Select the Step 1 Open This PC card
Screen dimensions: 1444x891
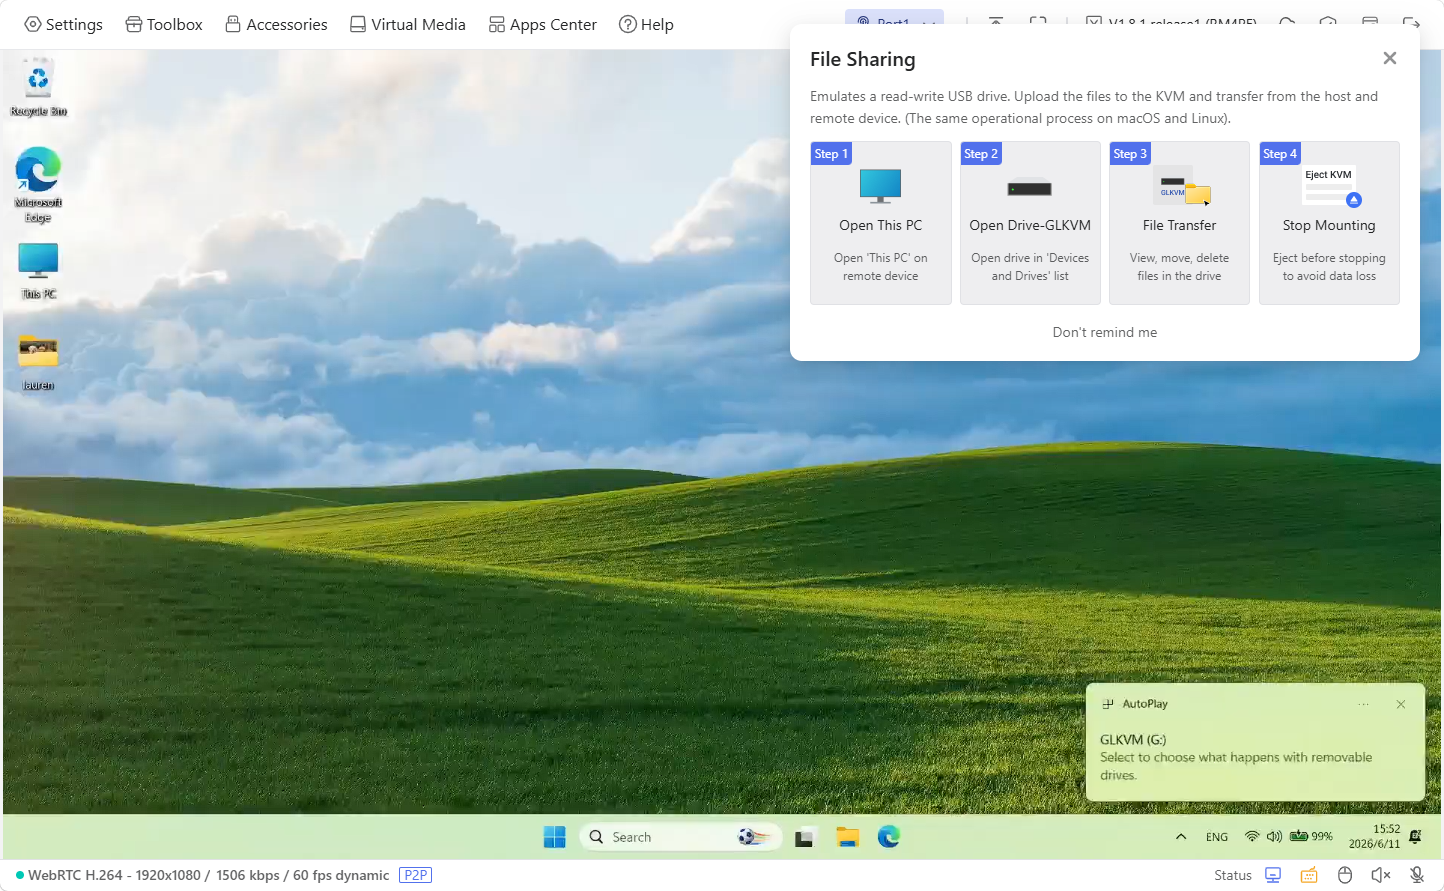coord(880,223)
